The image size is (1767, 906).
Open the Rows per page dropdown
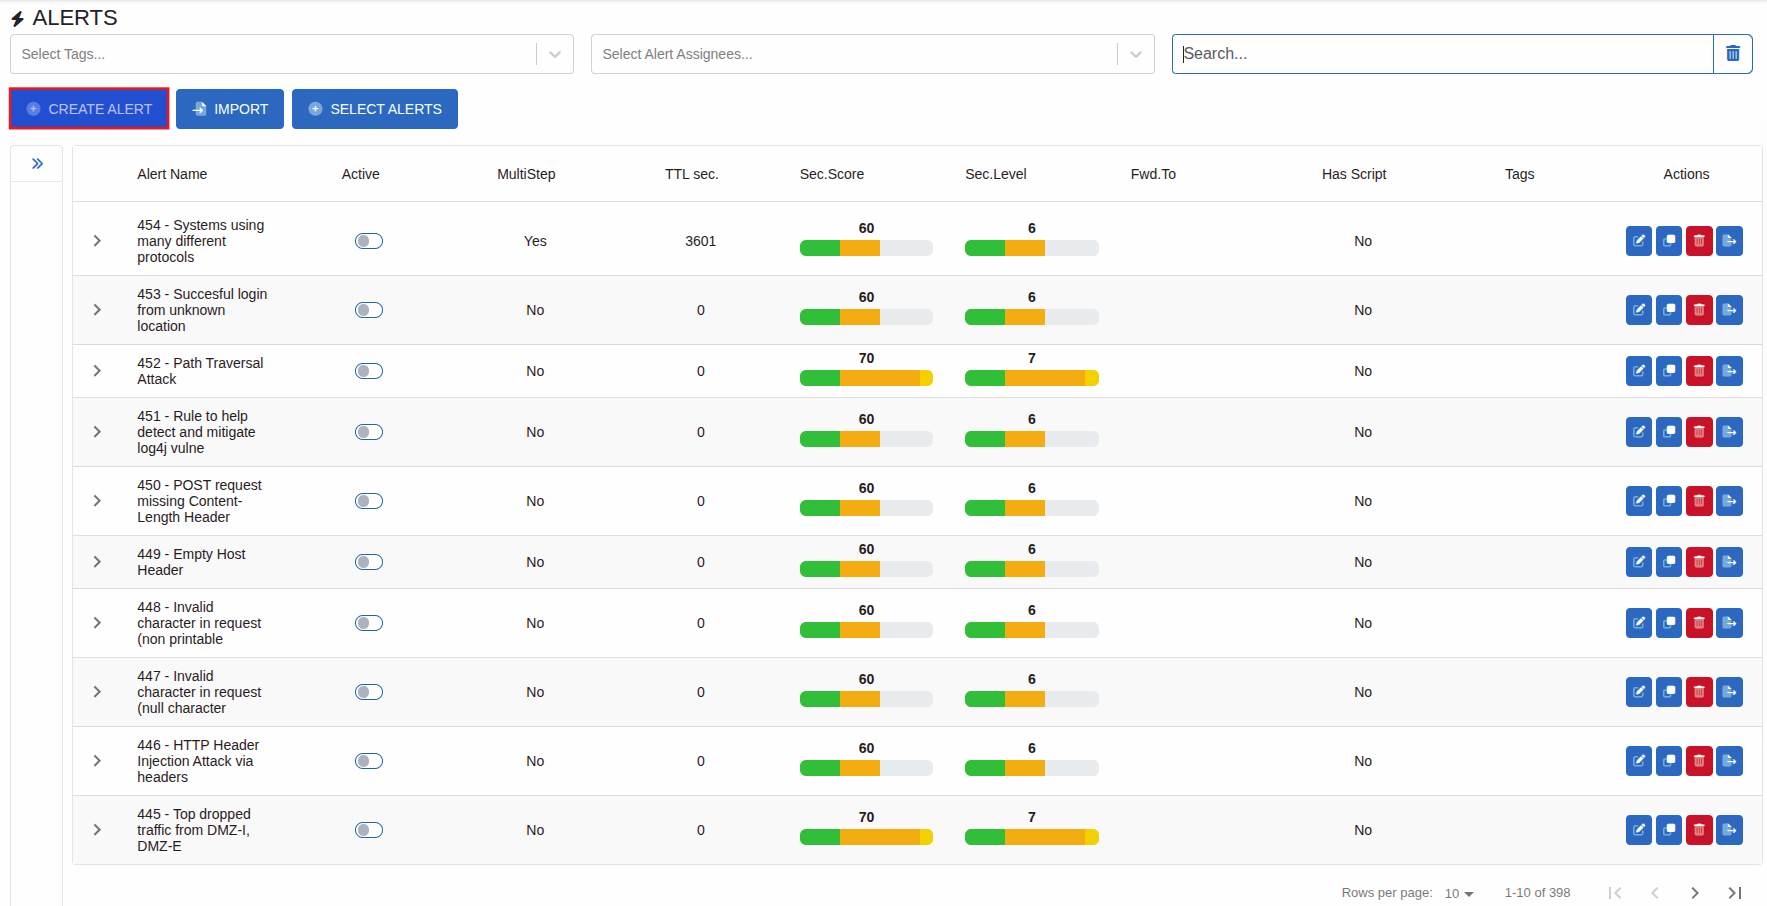coord(1459,893)
